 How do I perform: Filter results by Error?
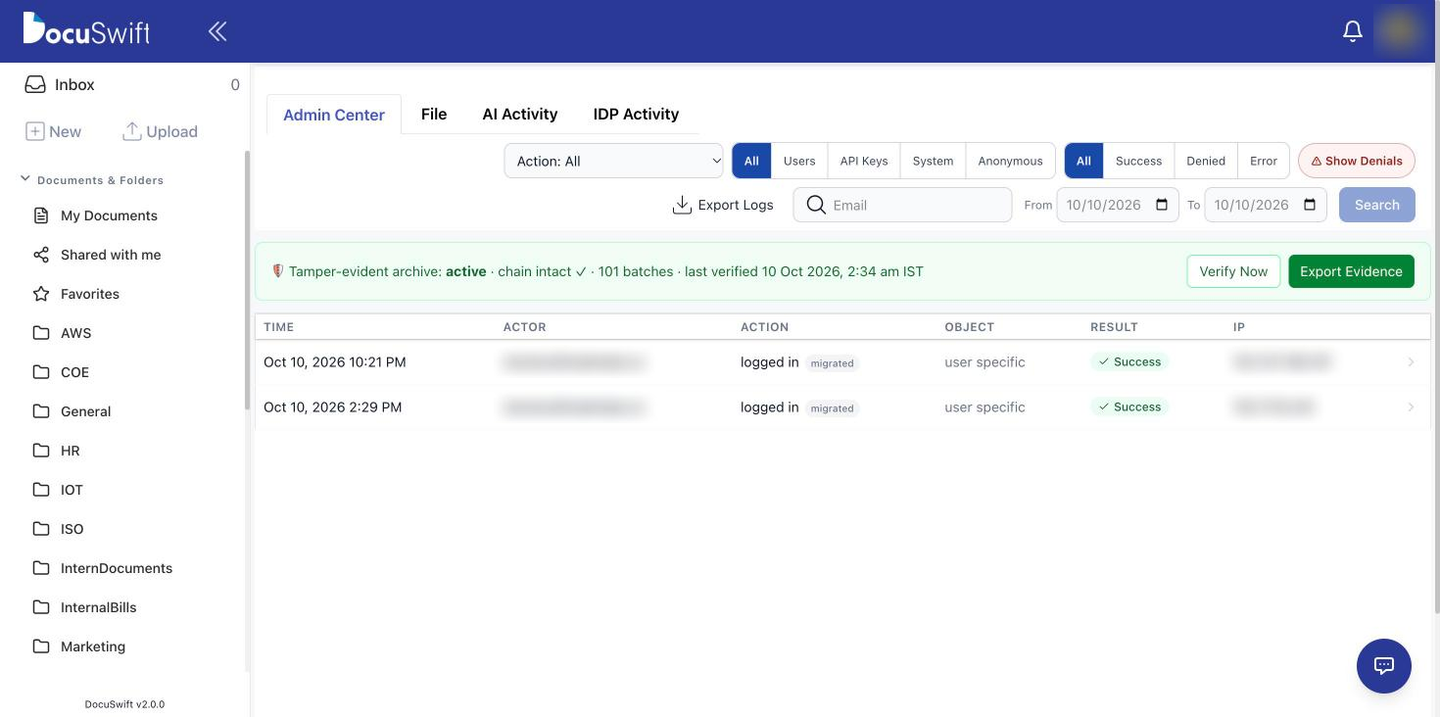[x=1264, y=161]
